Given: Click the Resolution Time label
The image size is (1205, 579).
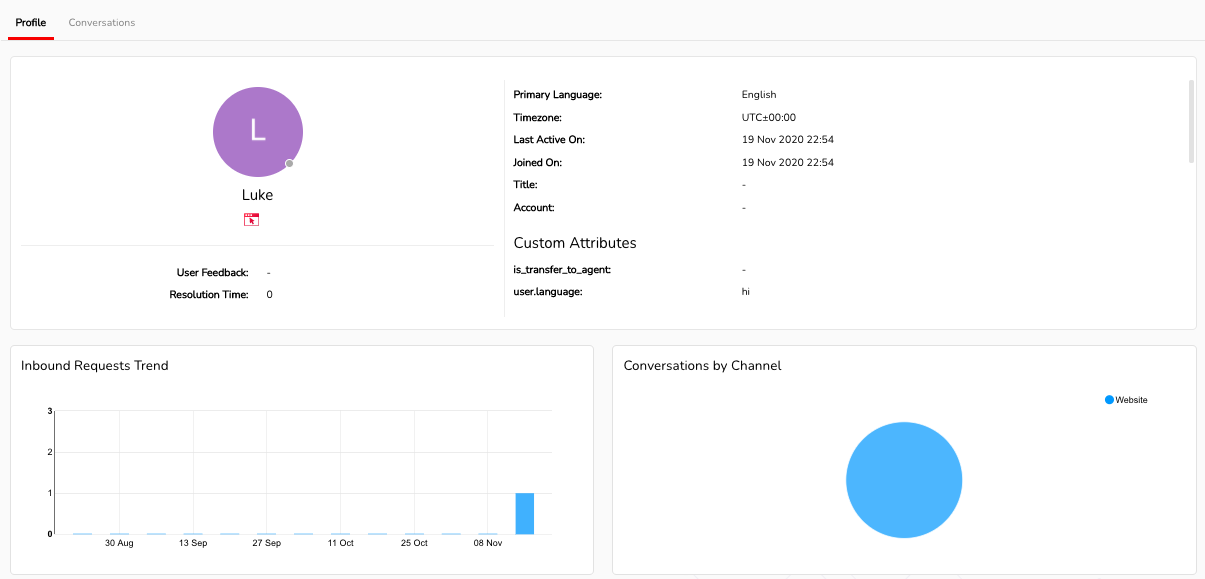Looking at the screenshot, I should tap(209, 295).
